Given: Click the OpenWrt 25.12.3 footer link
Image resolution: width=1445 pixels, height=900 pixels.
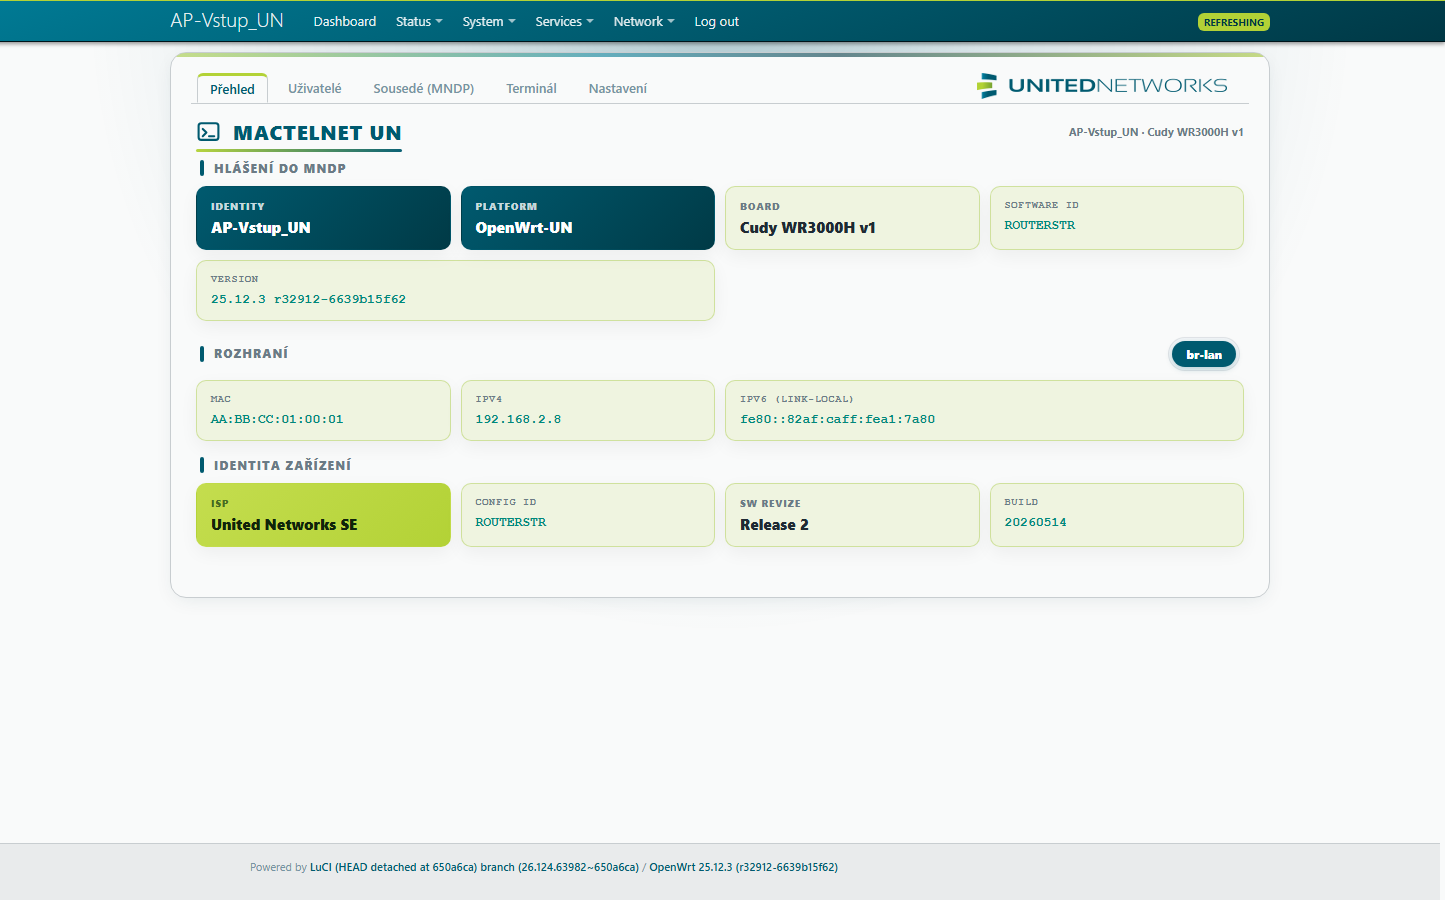Looking at the screenshot, I should tap(744, 867).
